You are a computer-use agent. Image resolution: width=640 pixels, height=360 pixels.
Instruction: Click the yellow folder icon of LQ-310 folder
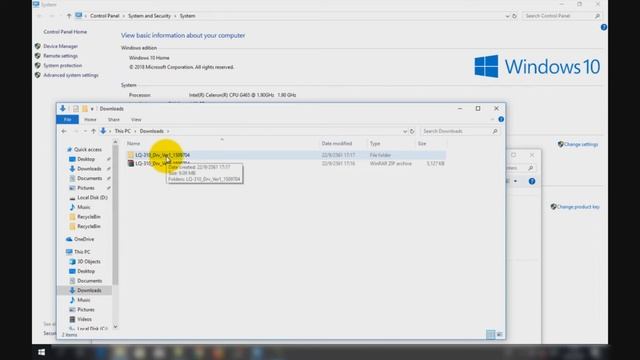tap(131, 155)
